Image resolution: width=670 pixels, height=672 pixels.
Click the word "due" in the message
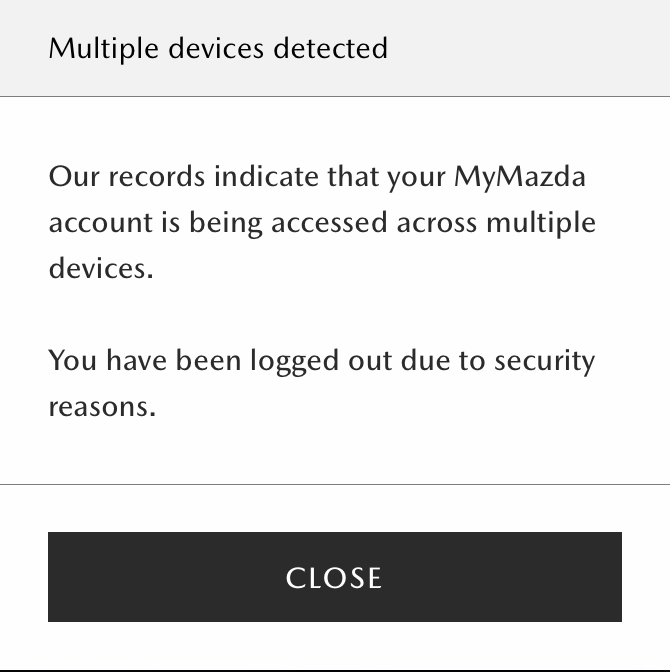tap(425, 360)
